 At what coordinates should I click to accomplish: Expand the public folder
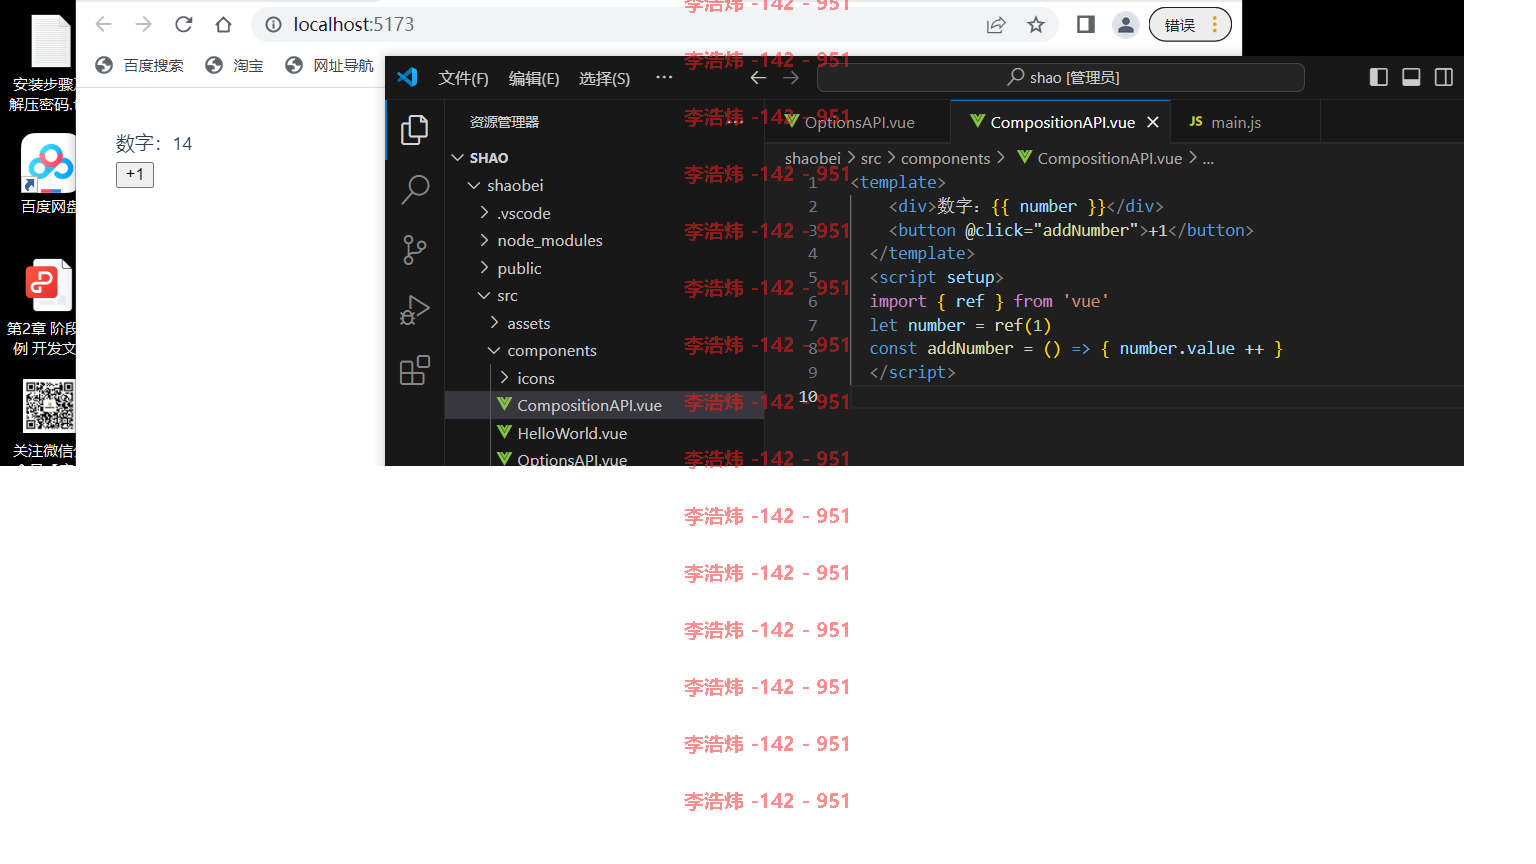coord(604,268)
